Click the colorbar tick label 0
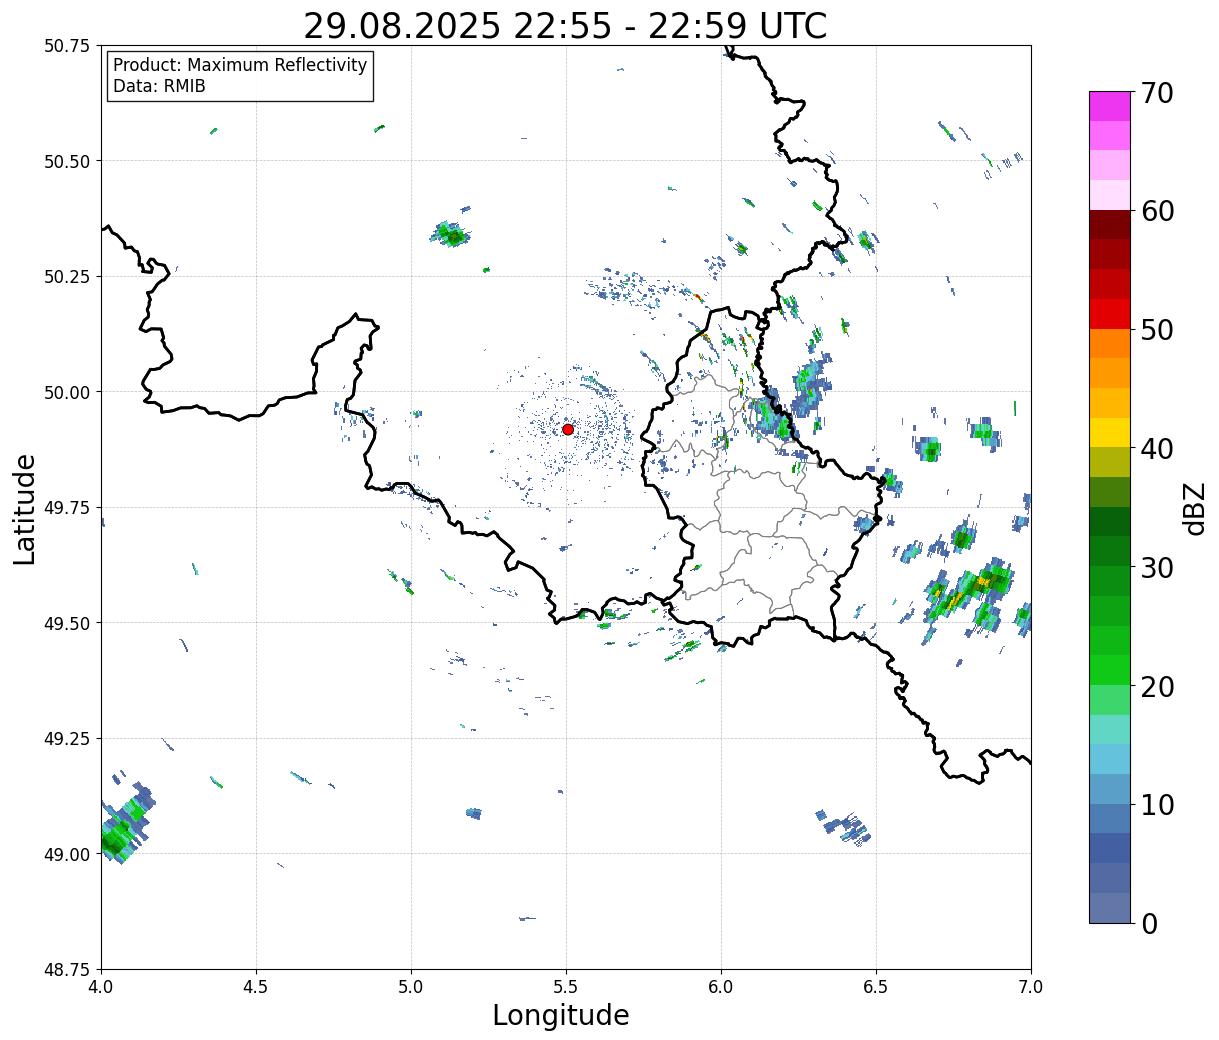The image size is (1219, 1040). (x=1149, y=924)
